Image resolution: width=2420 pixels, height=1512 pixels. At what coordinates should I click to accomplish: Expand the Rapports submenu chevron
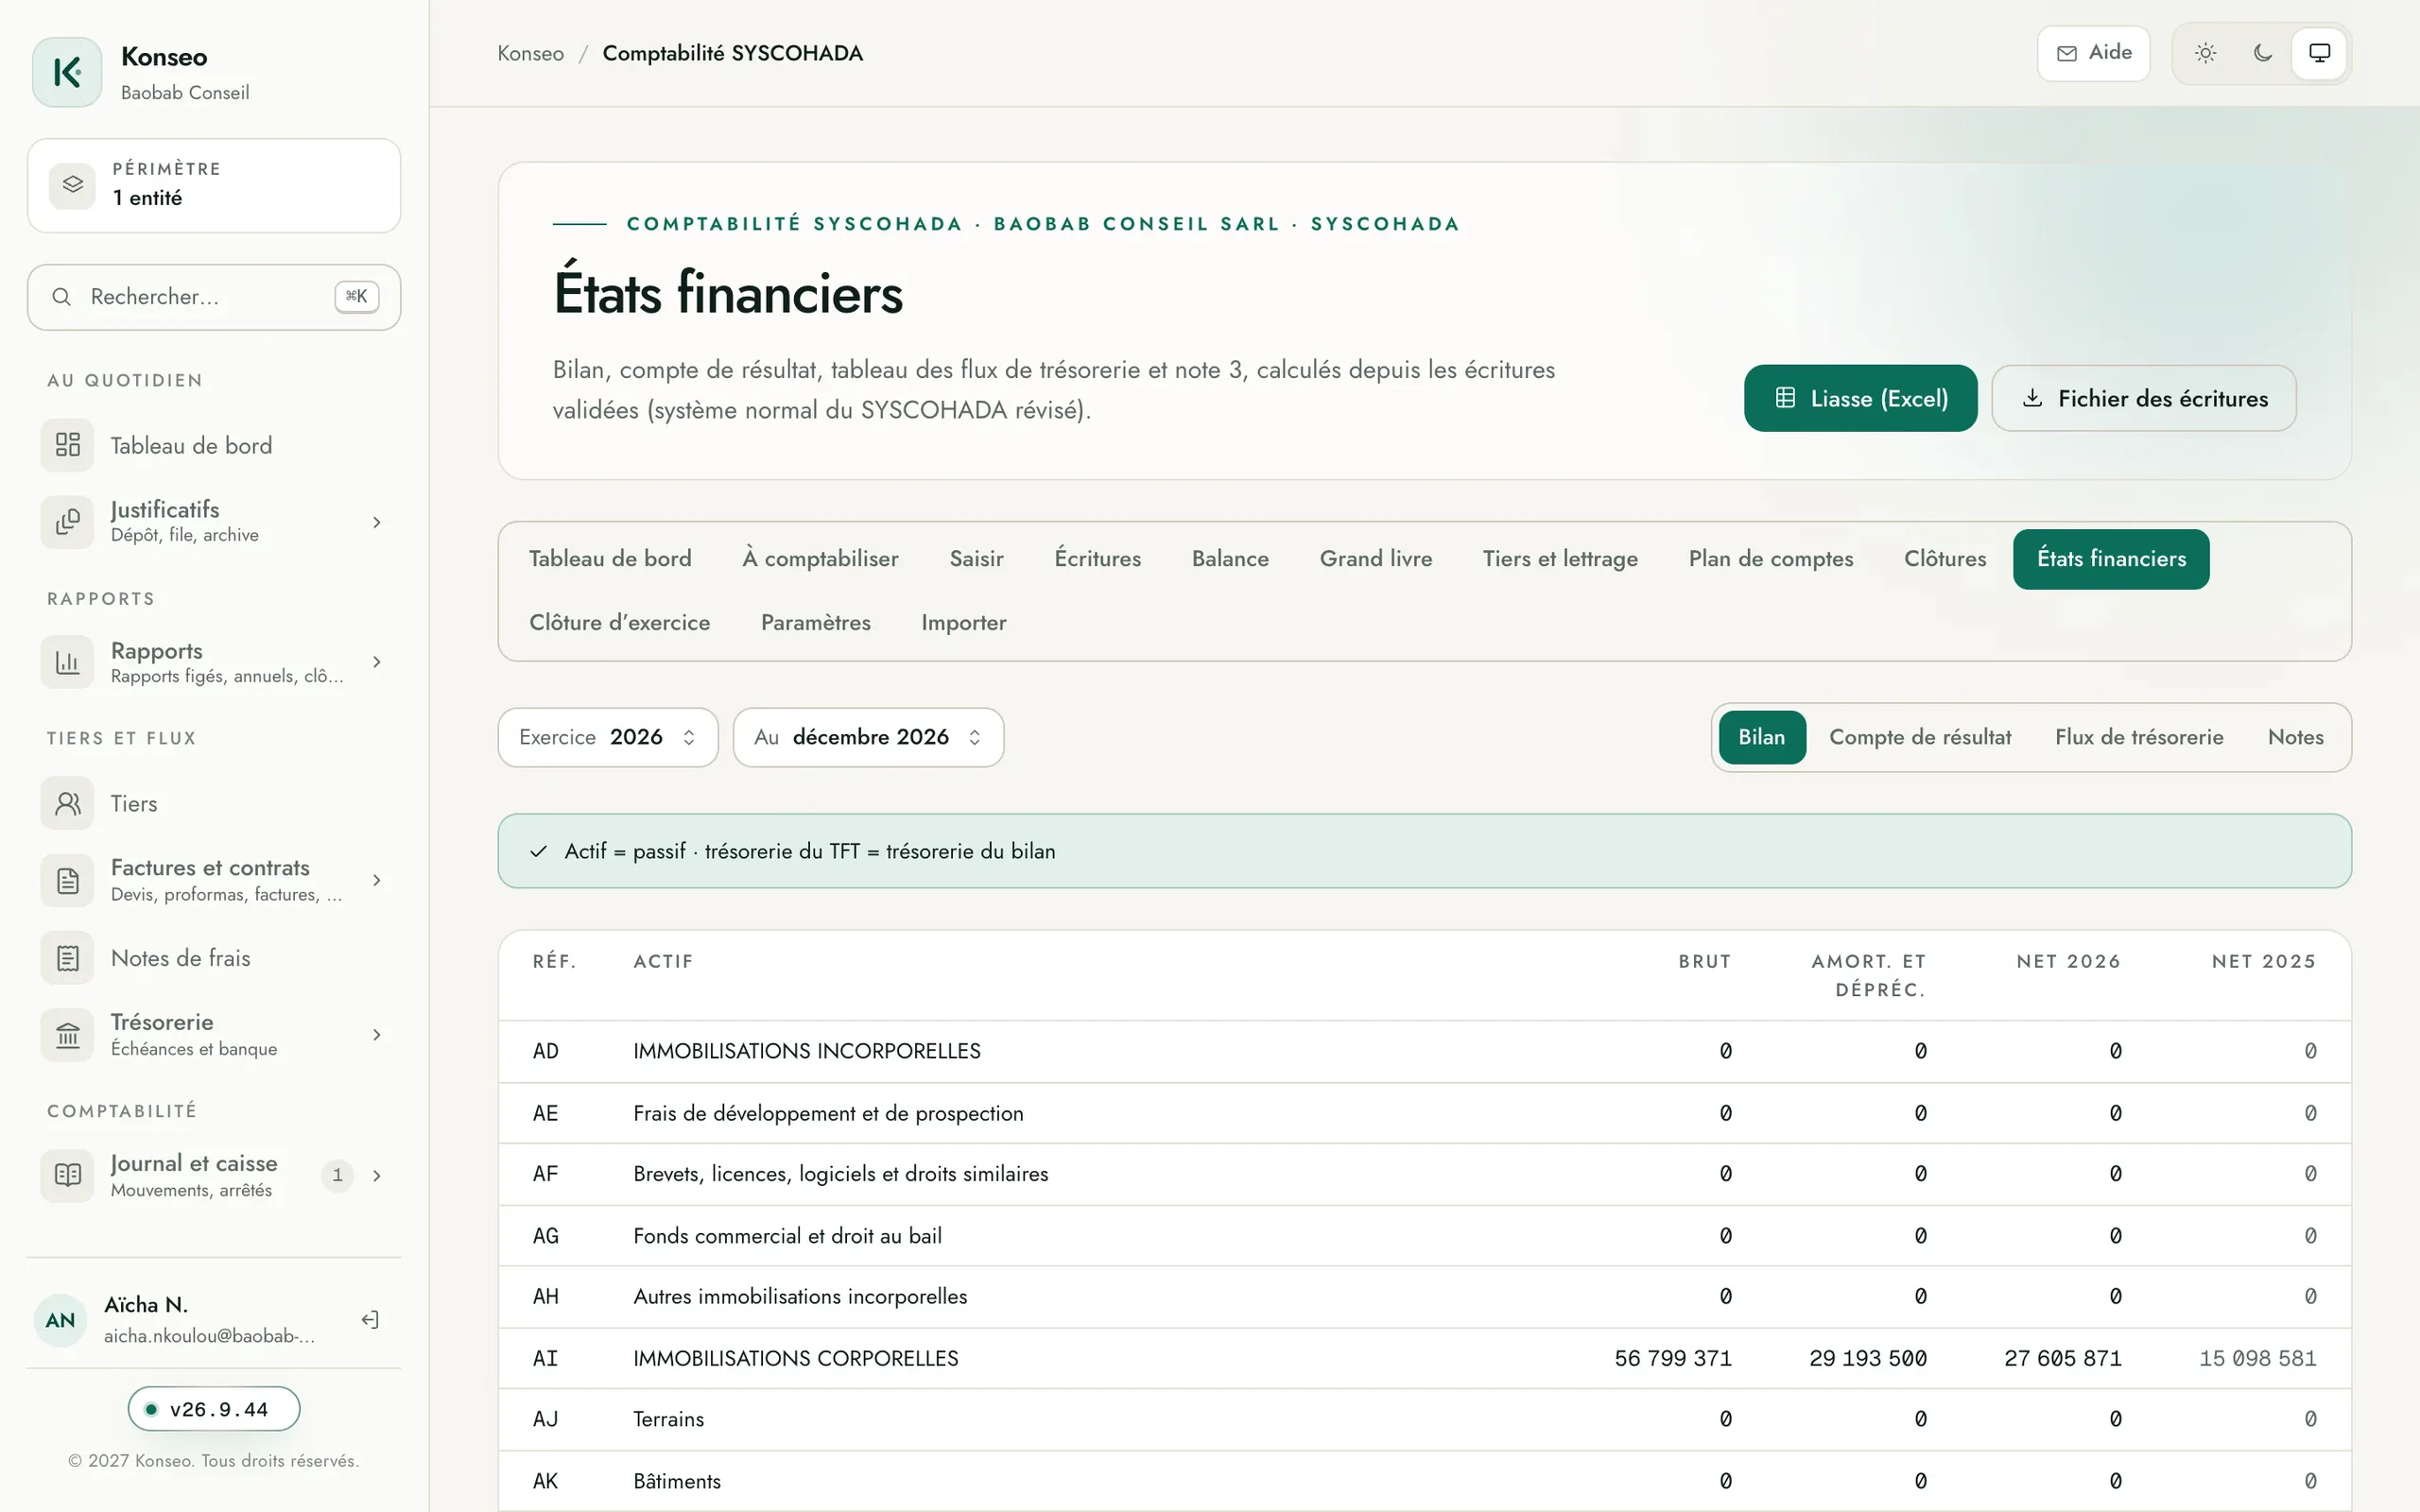(x=377, y=662)
